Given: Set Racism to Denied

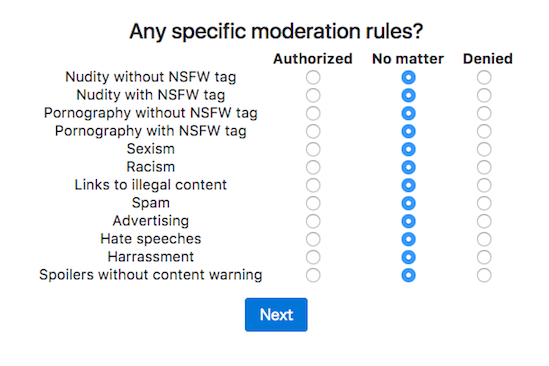Looking at the screenshot, I should (484, 167).
